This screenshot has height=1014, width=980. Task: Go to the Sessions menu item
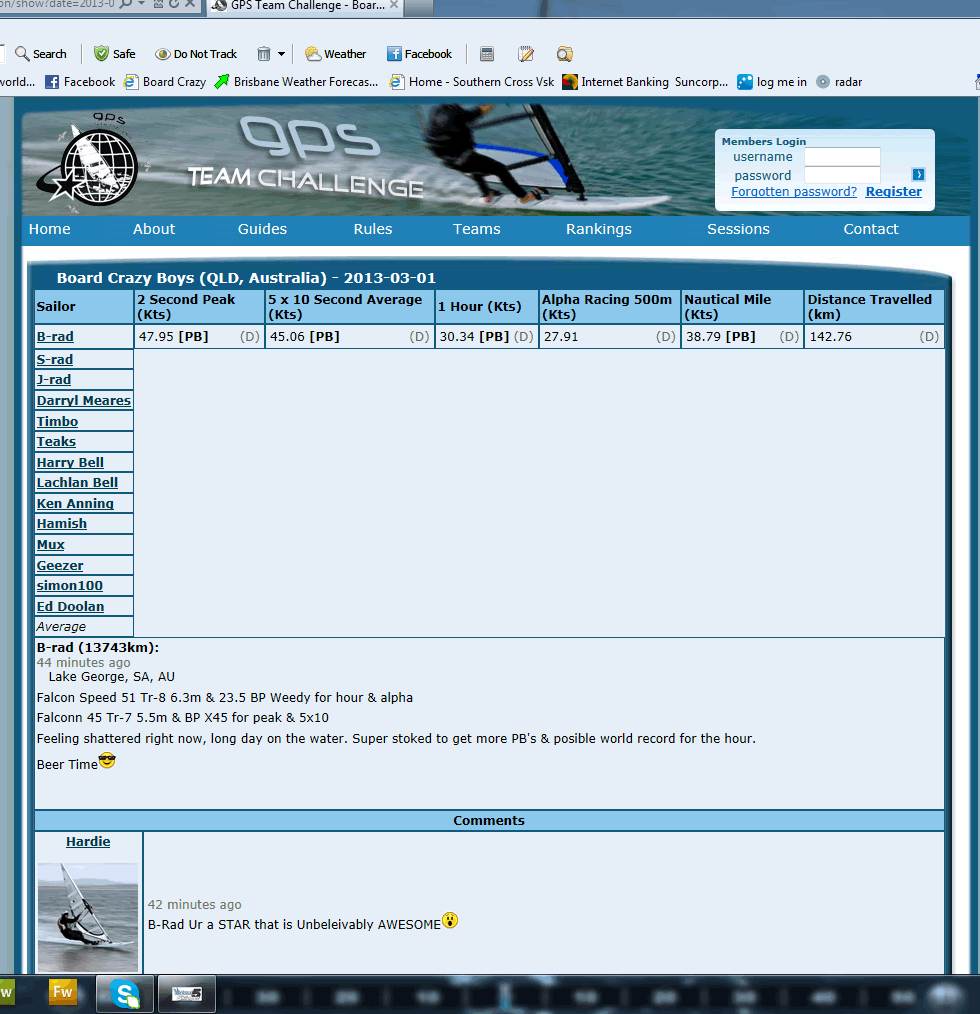(x=738, y=229)
